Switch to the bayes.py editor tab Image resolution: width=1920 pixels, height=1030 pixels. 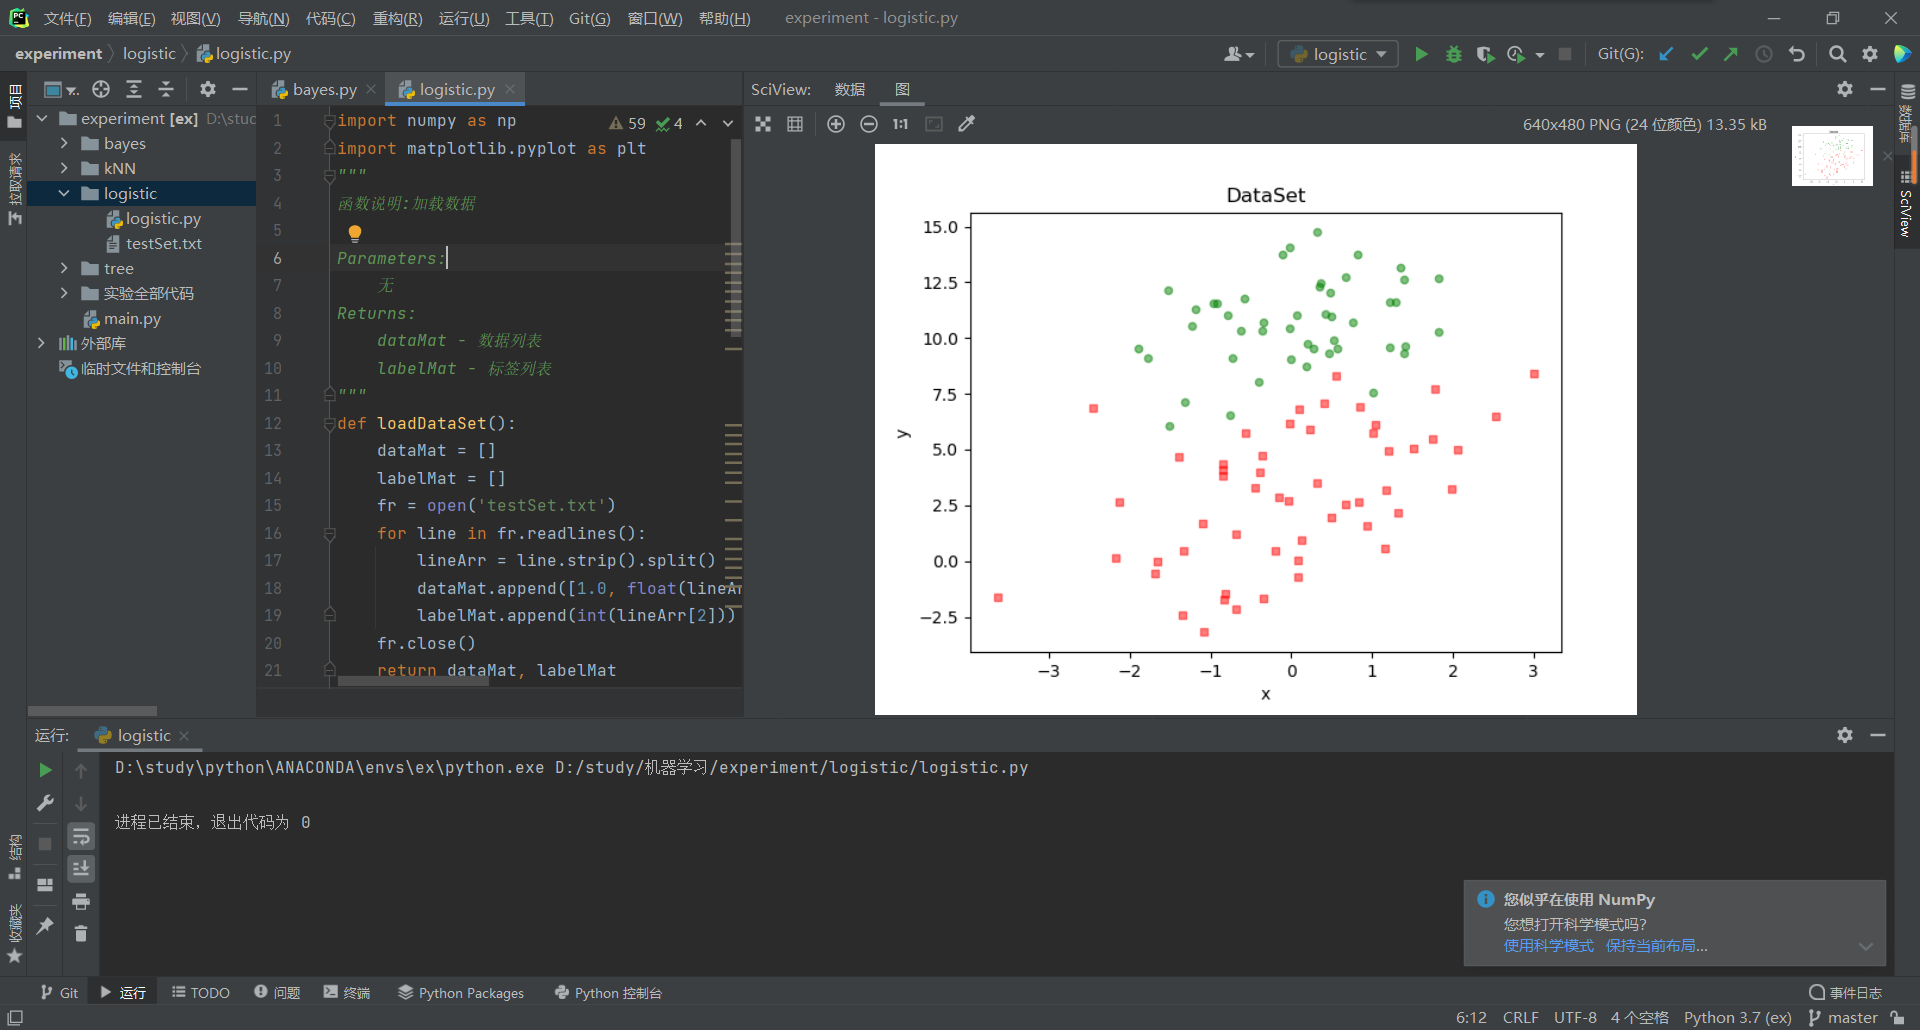[323, 90]
